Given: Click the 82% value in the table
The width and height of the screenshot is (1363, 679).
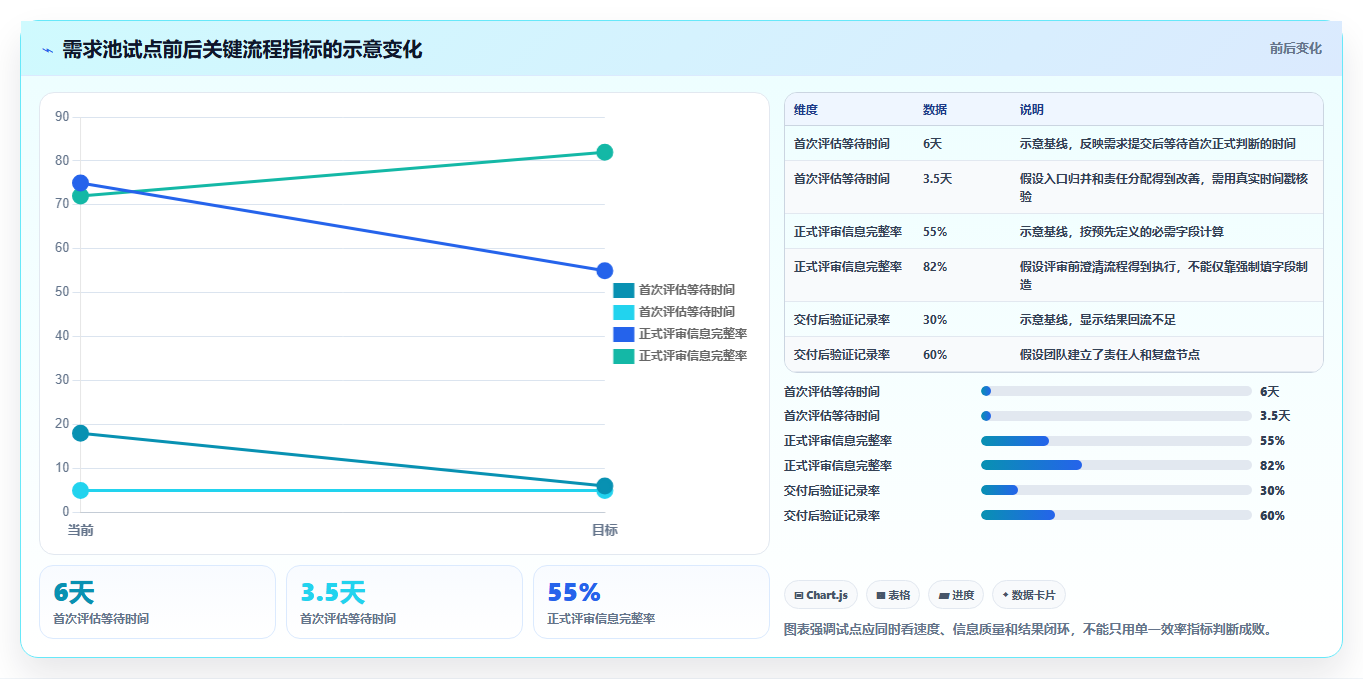Looking at the screenshot, I should pyautogui.click(x=935, y=267).
